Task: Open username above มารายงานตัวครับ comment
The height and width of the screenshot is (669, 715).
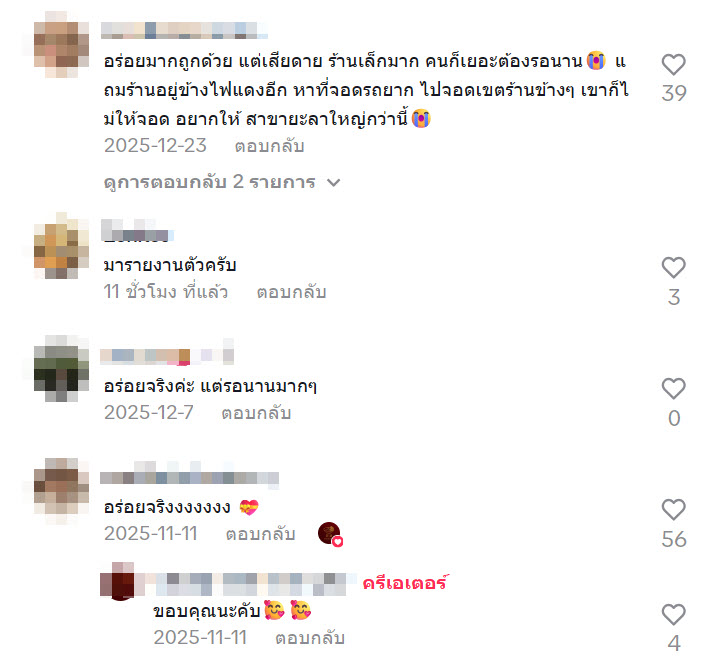Action: [x=137, y=230]
